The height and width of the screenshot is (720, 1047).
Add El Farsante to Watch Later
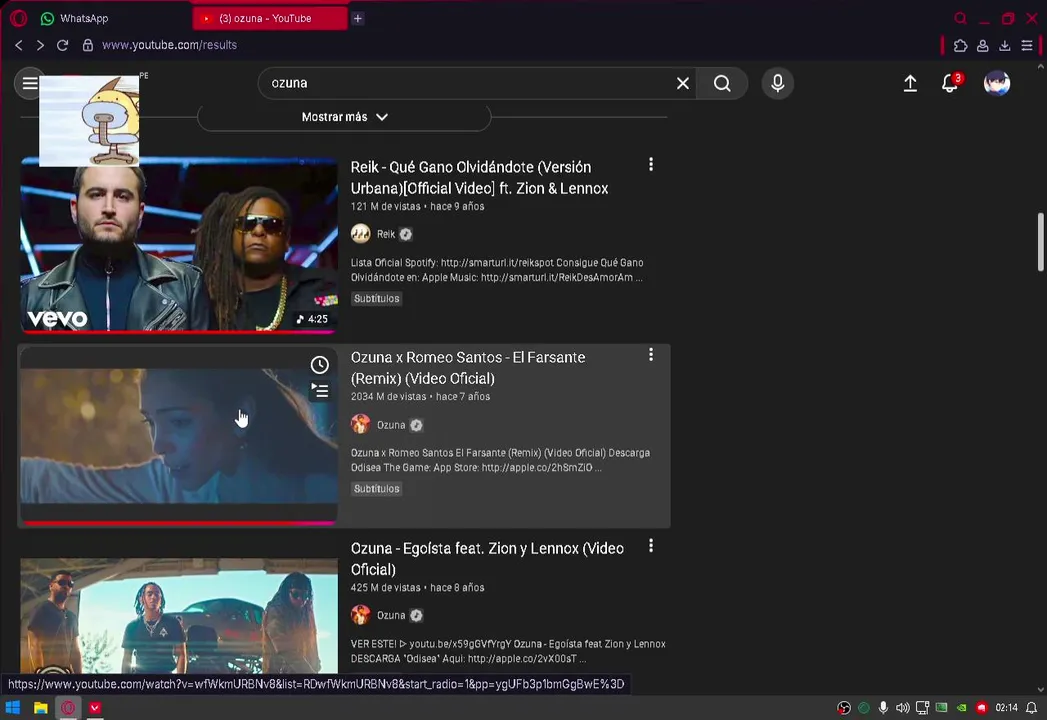click(320, 365)
